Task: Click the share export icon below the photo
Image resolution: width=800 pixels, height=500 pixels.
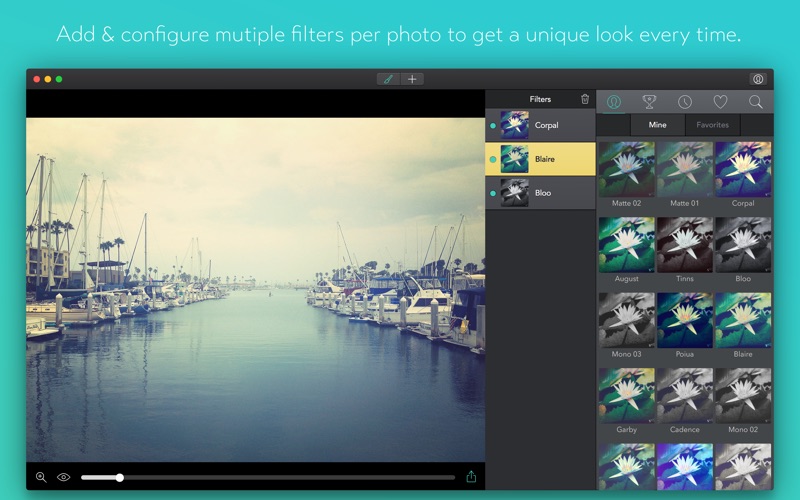Action: click(x=471, y=477)
